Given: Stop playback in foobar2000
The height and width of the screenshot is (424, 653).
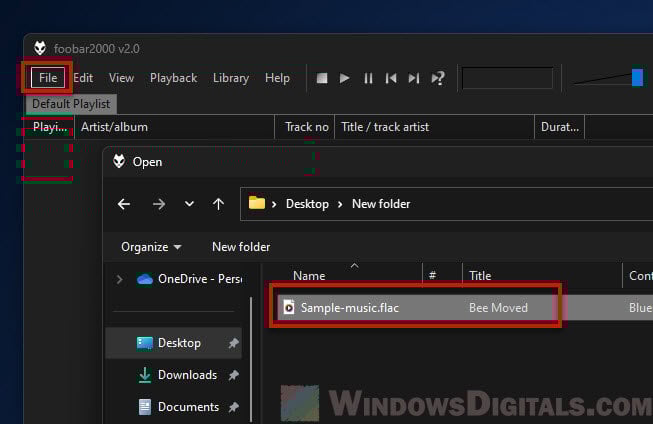Looking at the screenshot, I should pos(322,78).
